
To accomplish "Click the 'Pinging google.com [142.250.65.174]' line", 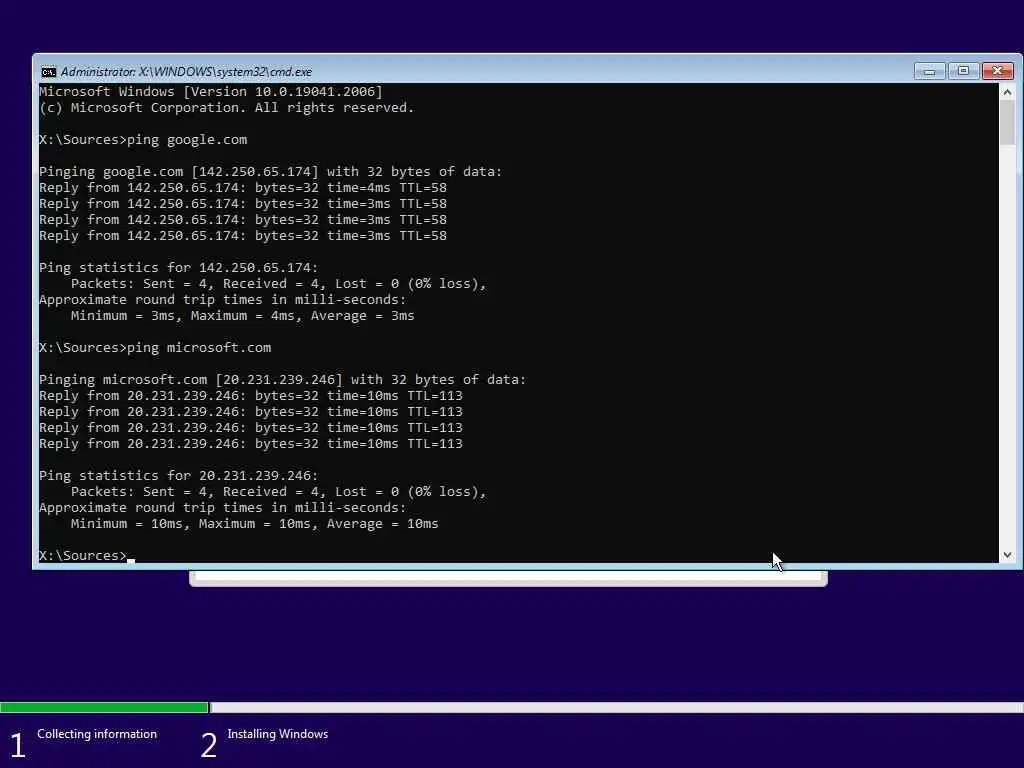I will 270,172.
